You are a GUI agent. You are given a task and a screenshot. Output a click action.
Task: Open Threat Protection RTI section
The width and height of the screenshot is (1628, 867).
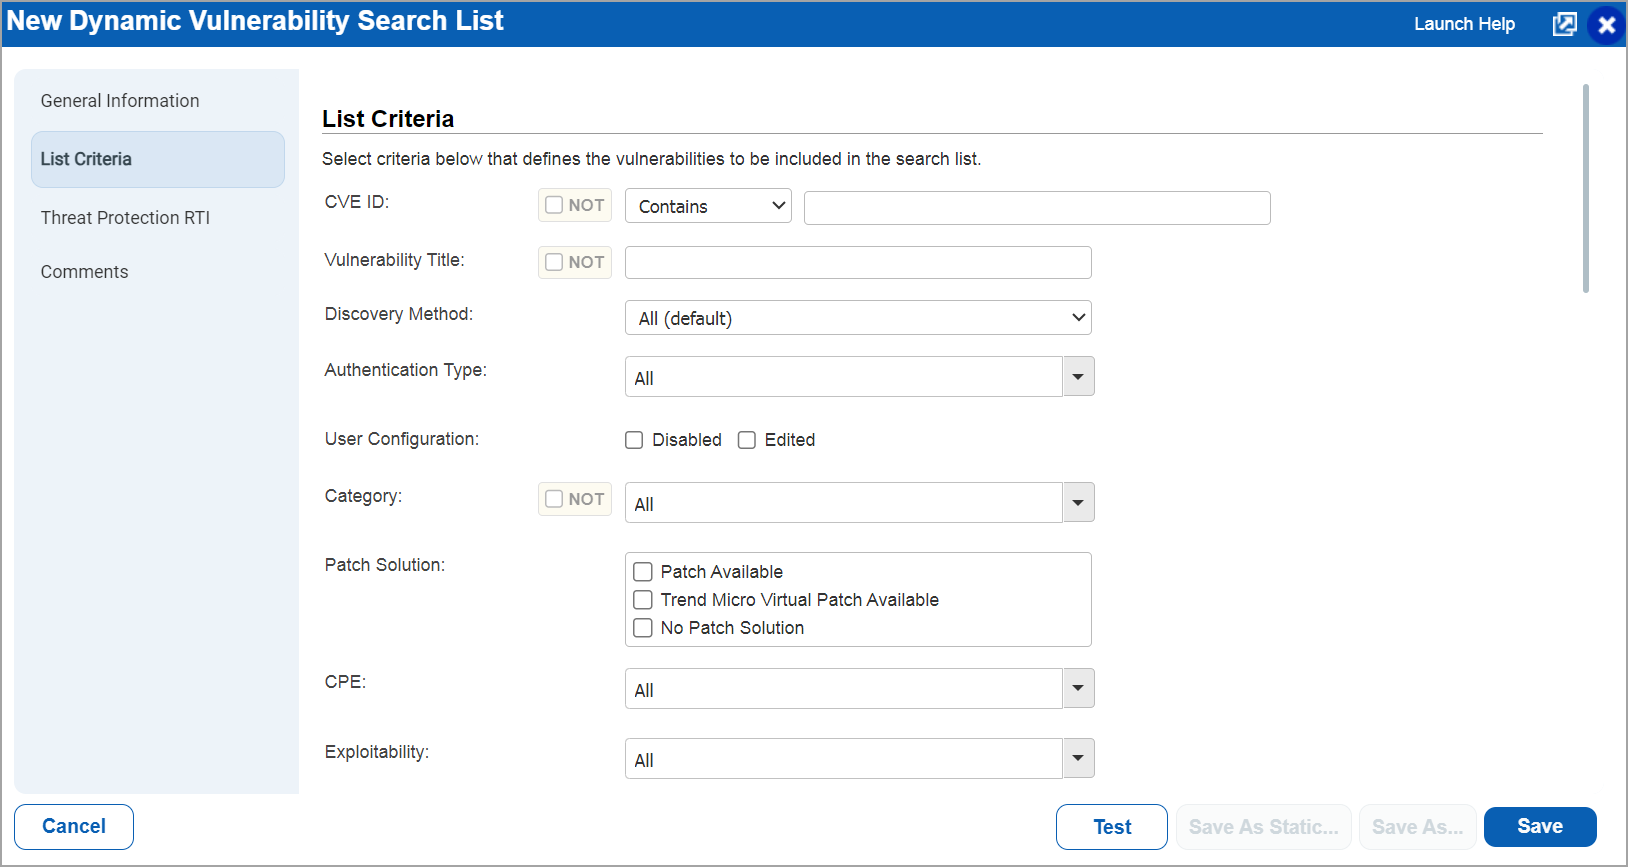pyautogui.click(x=125, y=218)
